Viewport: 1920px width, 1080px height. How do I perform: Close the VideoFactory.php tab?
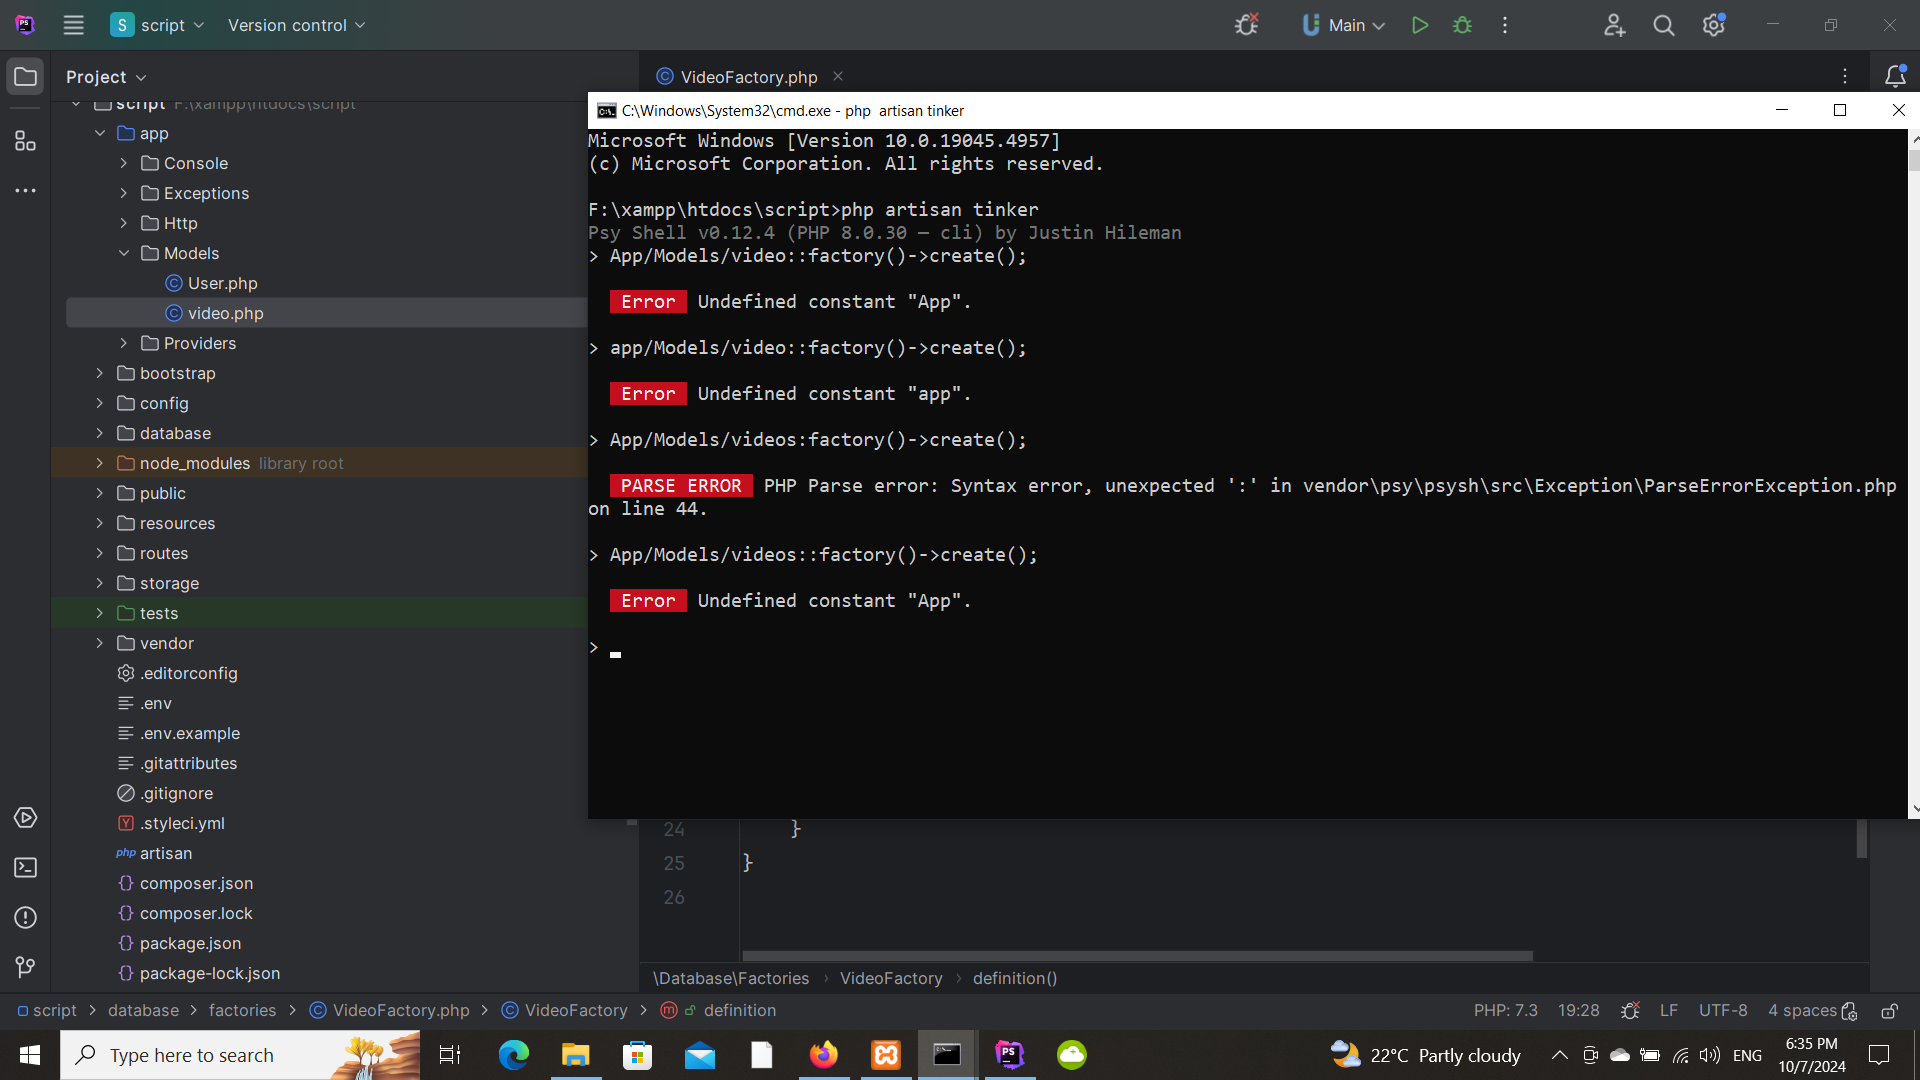[x=838, y=76]
